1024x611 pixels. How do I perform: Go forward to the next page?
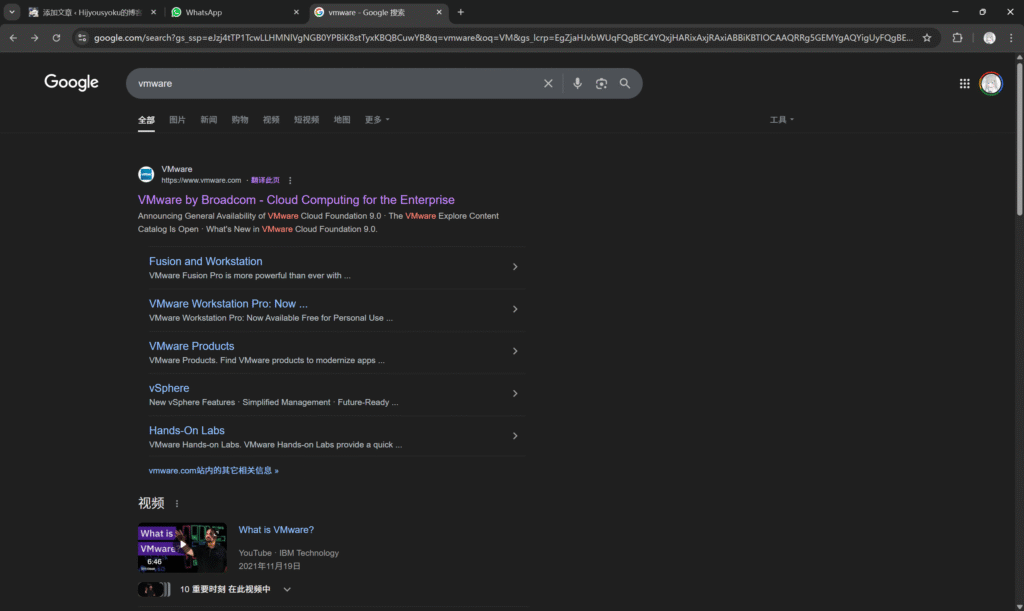[35, 38]
